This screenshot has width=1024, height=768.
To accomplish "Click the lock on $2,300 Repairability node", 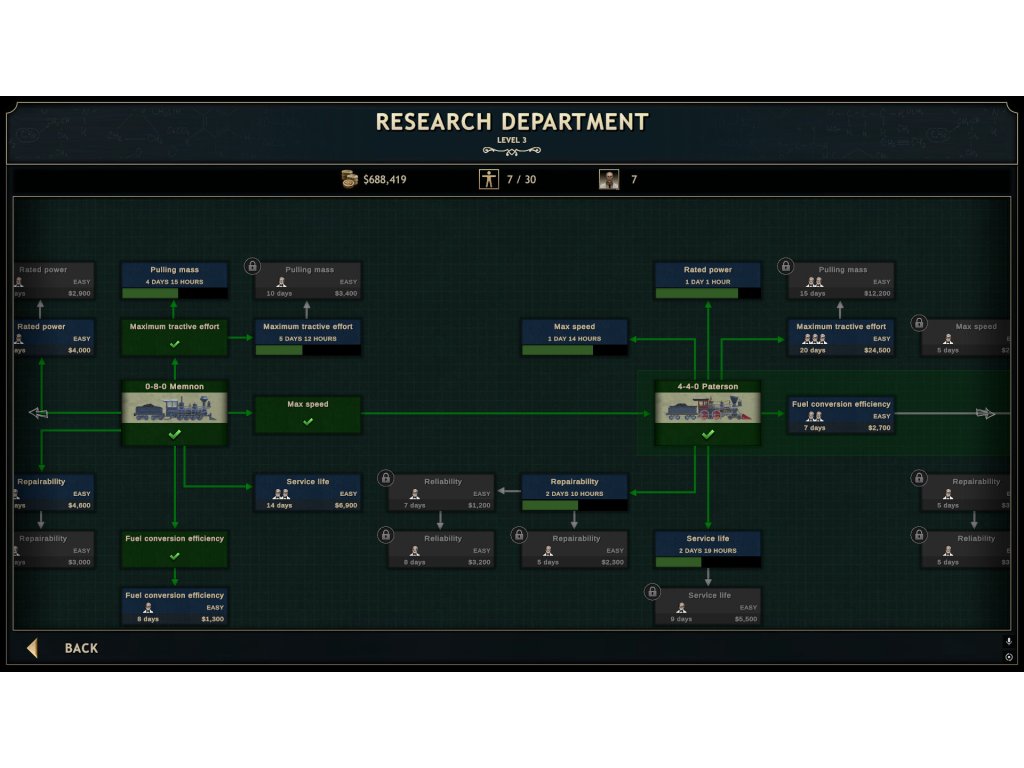I will 519,535.
